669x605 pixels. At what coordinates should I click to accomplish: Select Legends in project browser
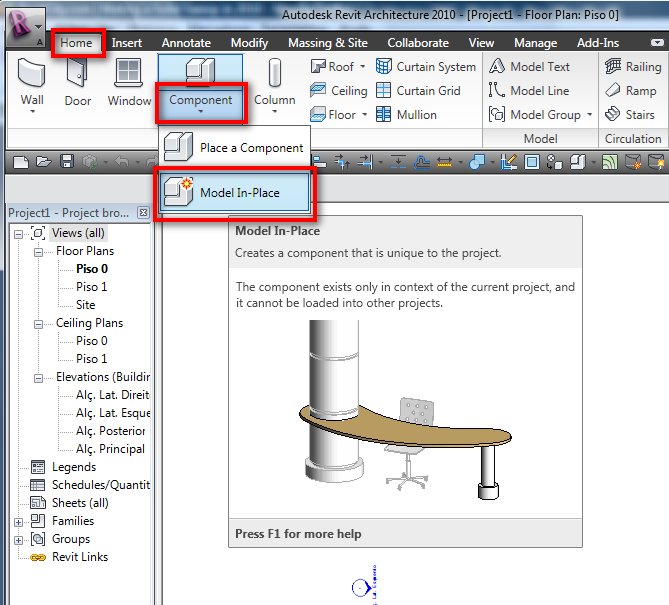click(x=74, y=467)
